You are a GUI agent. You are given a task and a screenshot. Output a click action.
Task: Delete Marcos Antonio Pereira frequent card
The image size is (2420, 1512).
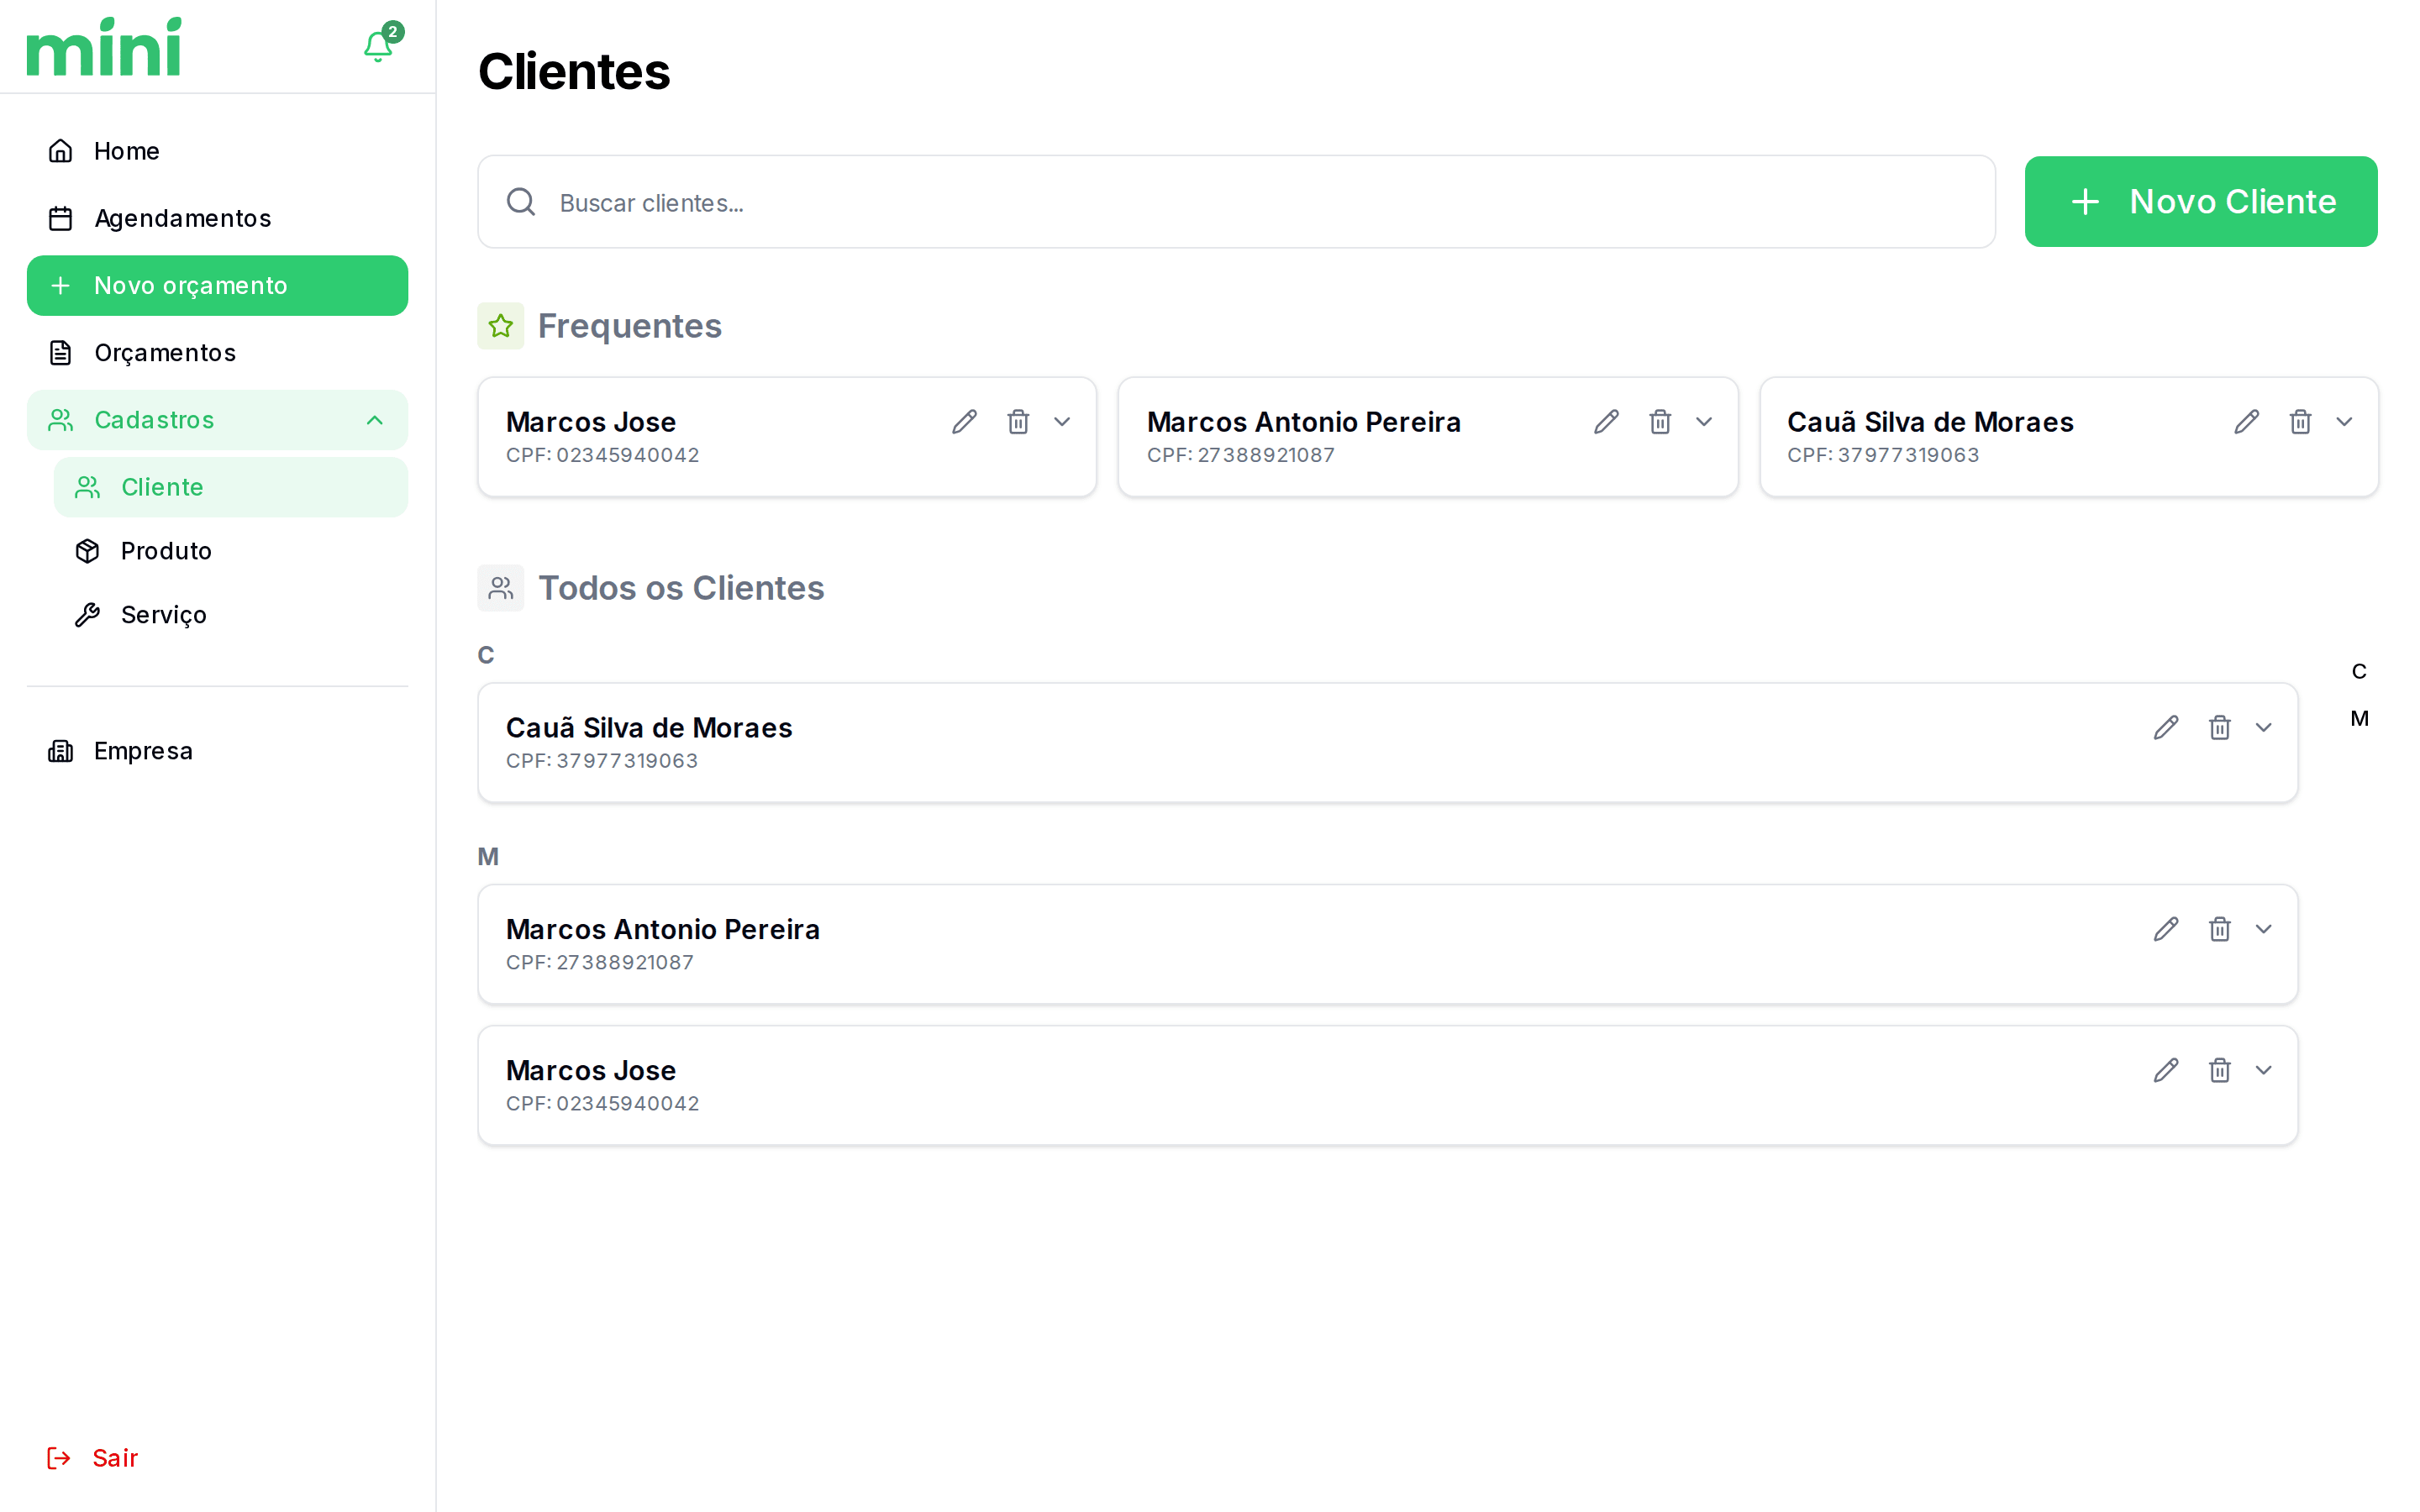(x=1660, y=422)
